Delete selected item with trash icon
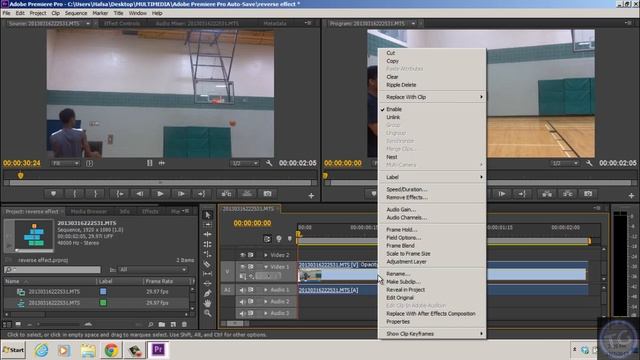 pyautogui.click(x=184, y=324)
